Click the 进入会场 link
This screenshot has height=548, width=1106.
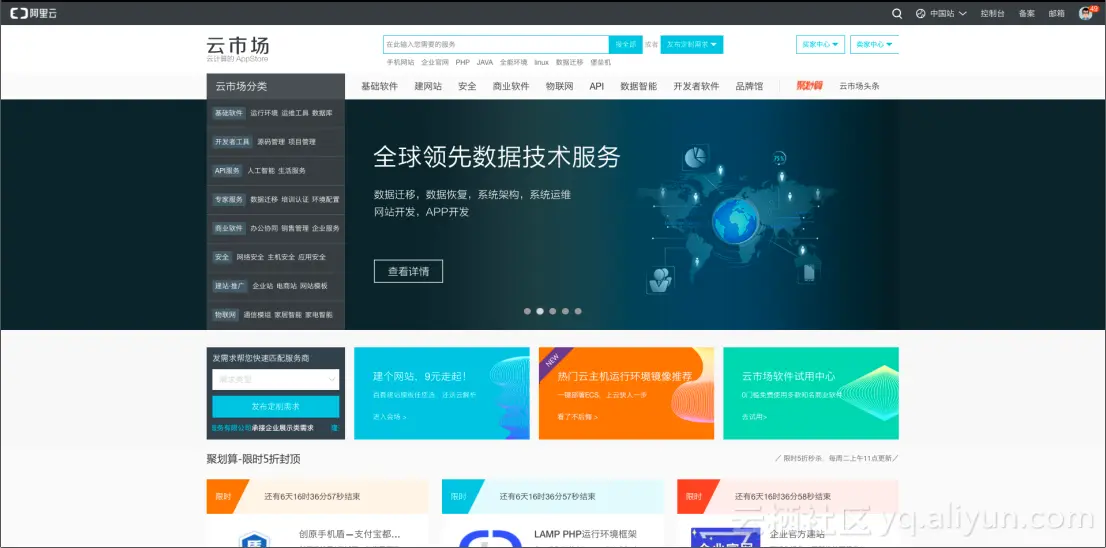click(389, 417)
